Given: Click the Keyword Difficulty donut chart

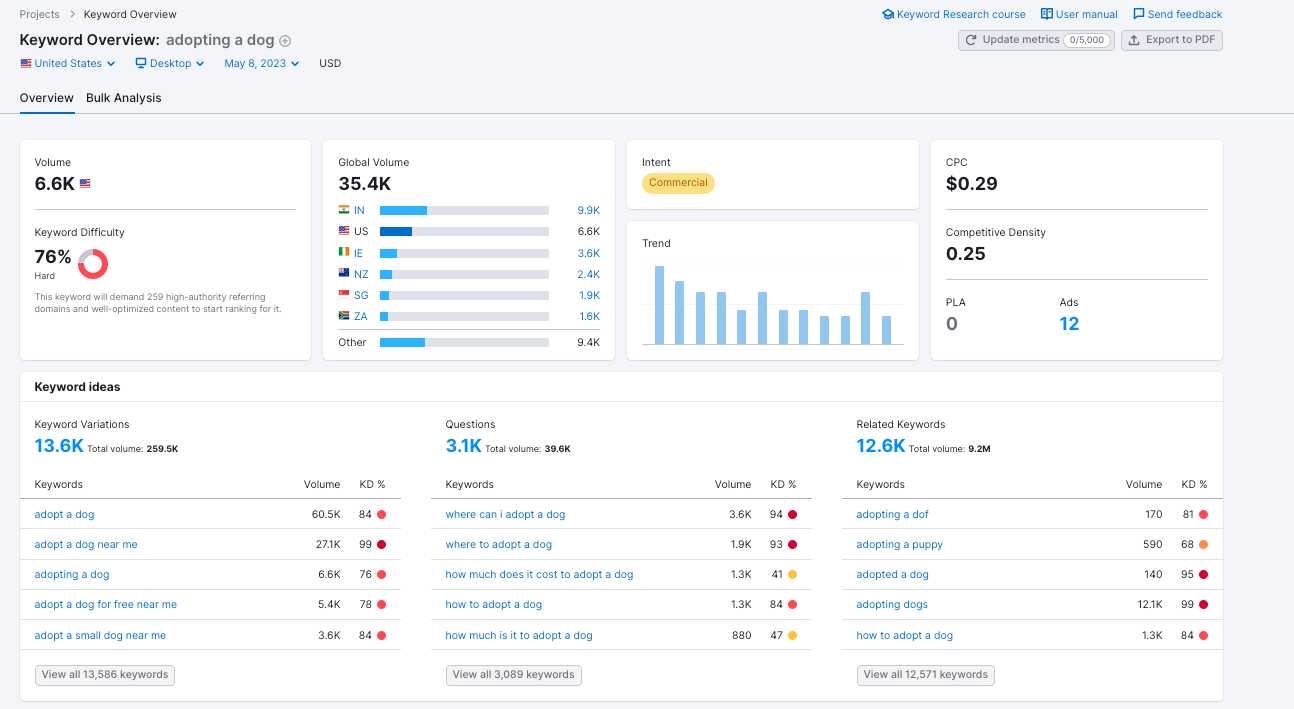Looking at the screenshot, I should (x=93, y=264).
